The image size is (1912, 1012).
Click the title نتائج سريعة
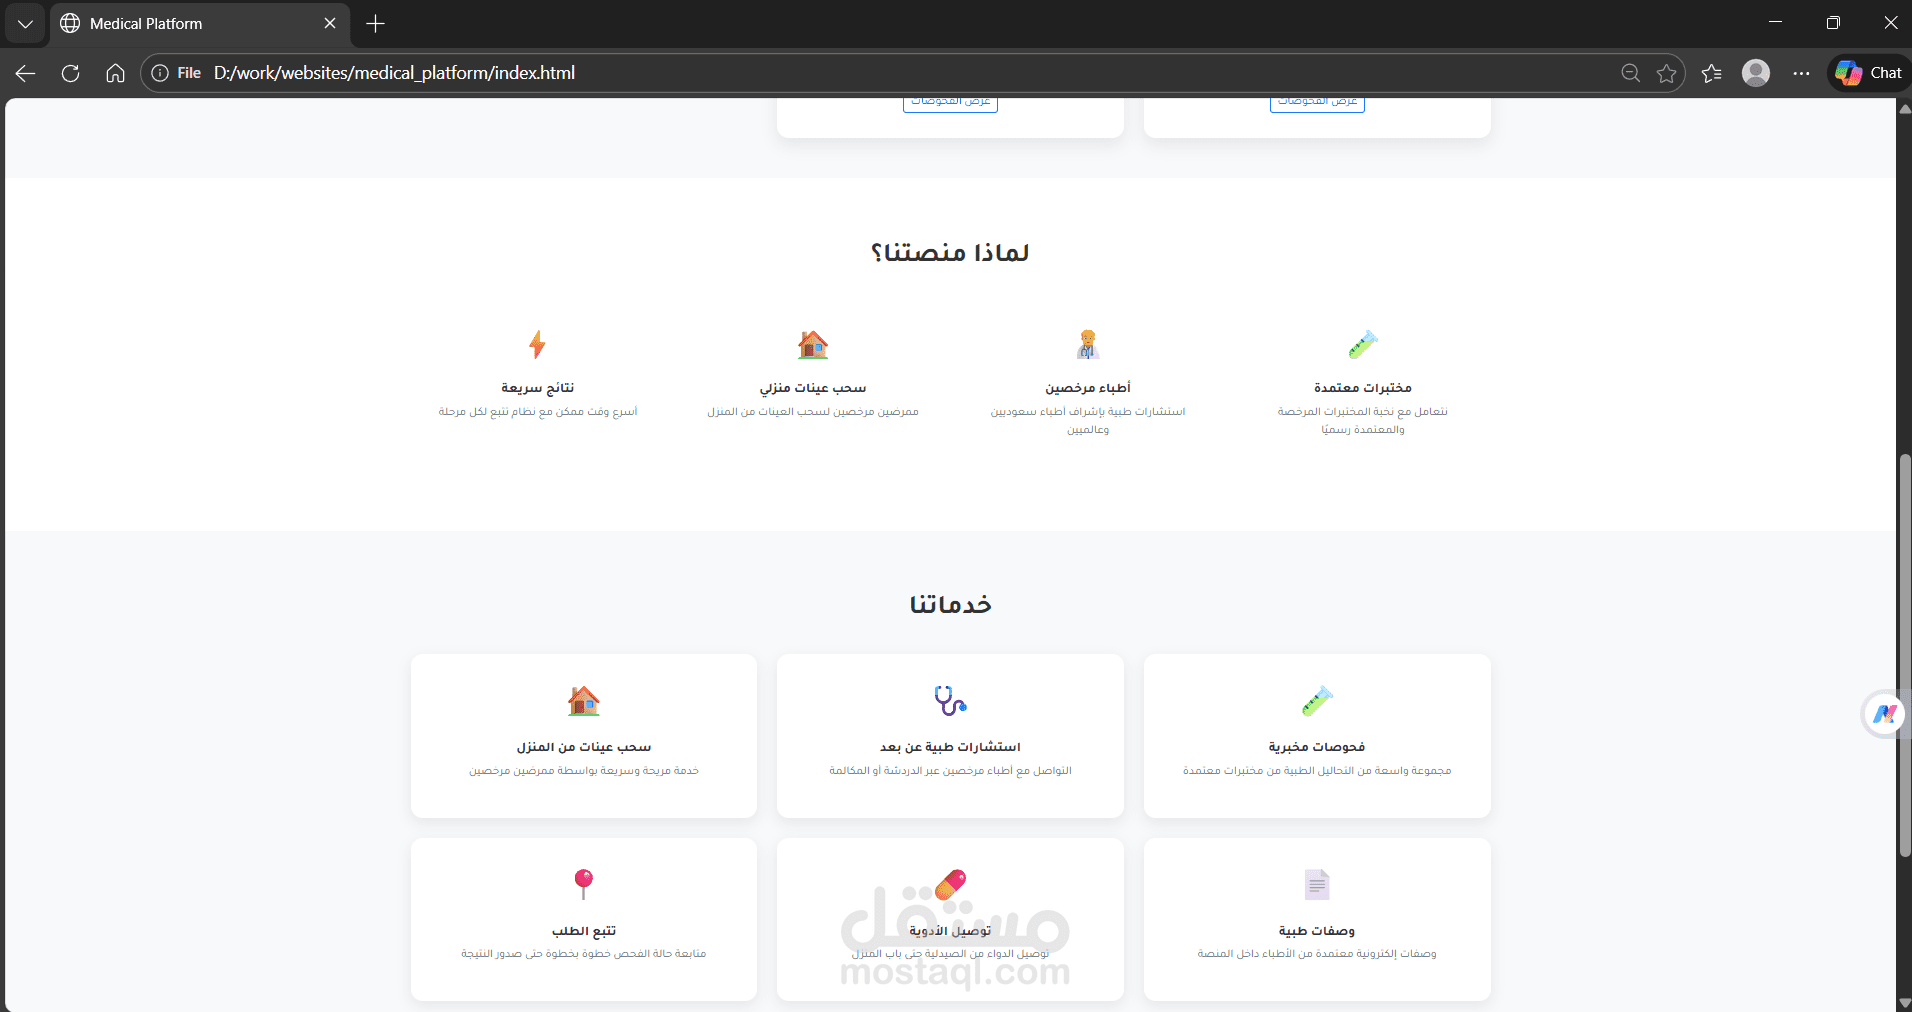[537, 388]
